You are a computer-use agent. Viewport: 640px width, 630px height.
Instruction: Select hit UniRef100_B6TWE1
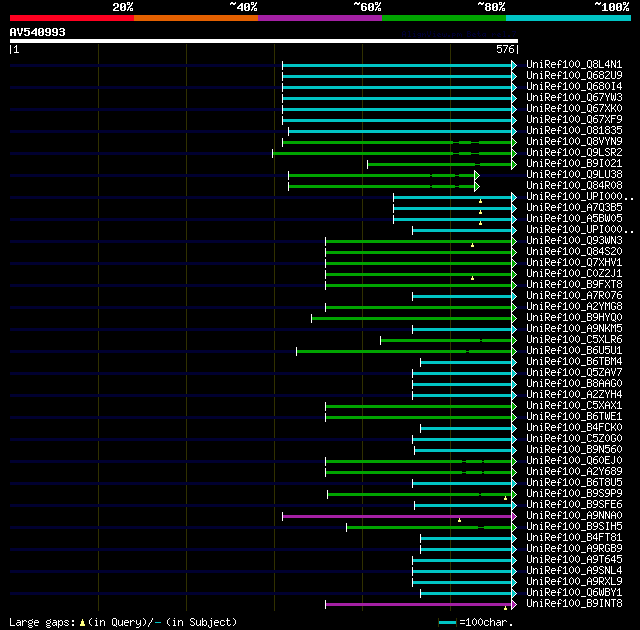click(x=574, y=417)
